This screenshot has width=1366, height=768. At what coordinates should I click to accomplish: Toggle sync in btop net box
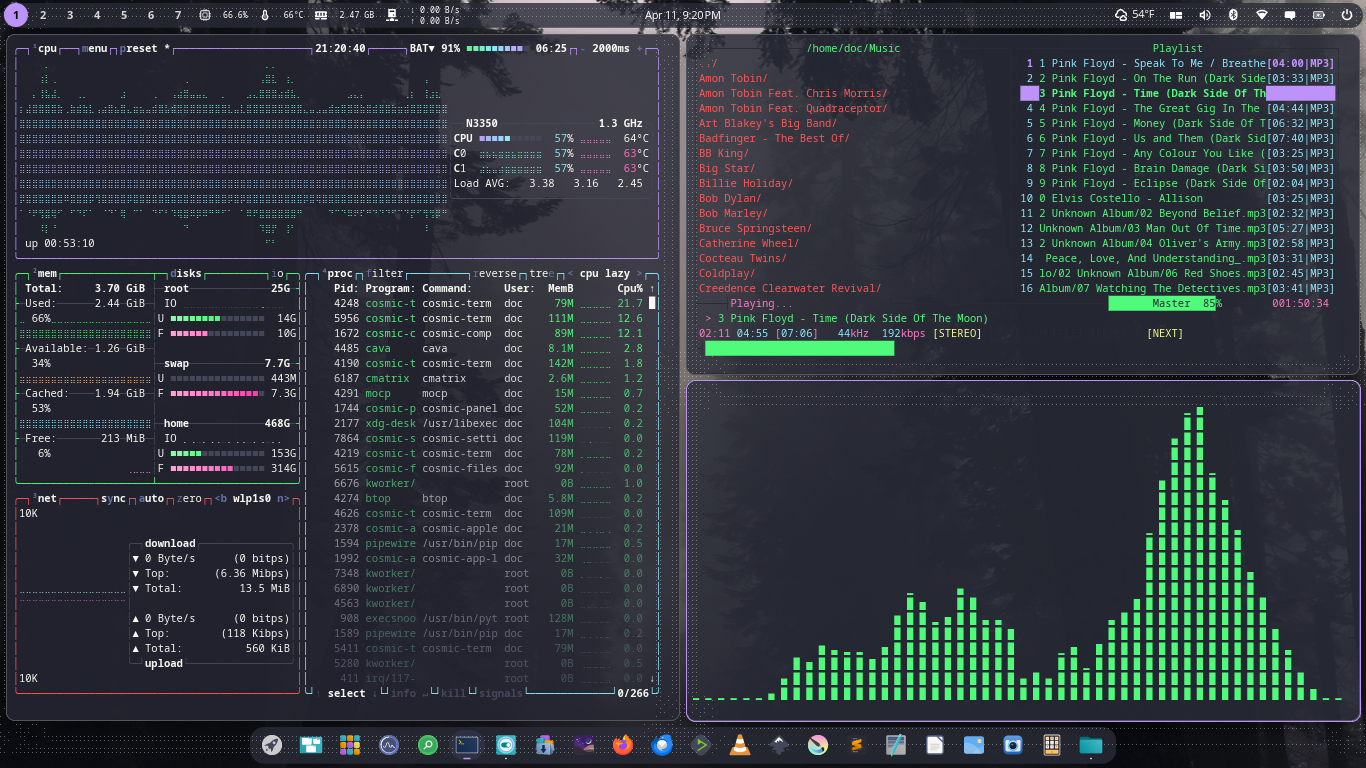tap(113, 498)
